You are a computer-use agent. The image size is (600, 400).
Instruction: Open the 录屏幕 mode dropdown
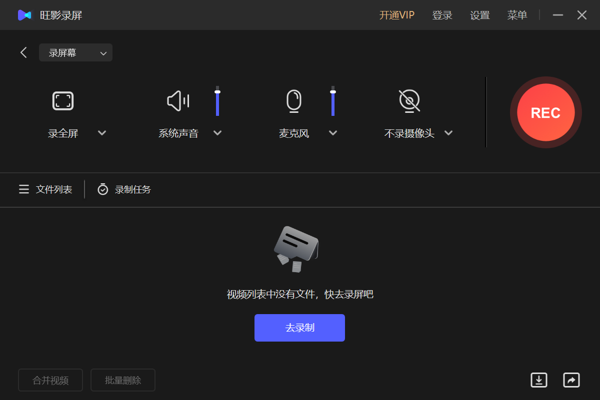coord(76,53)
